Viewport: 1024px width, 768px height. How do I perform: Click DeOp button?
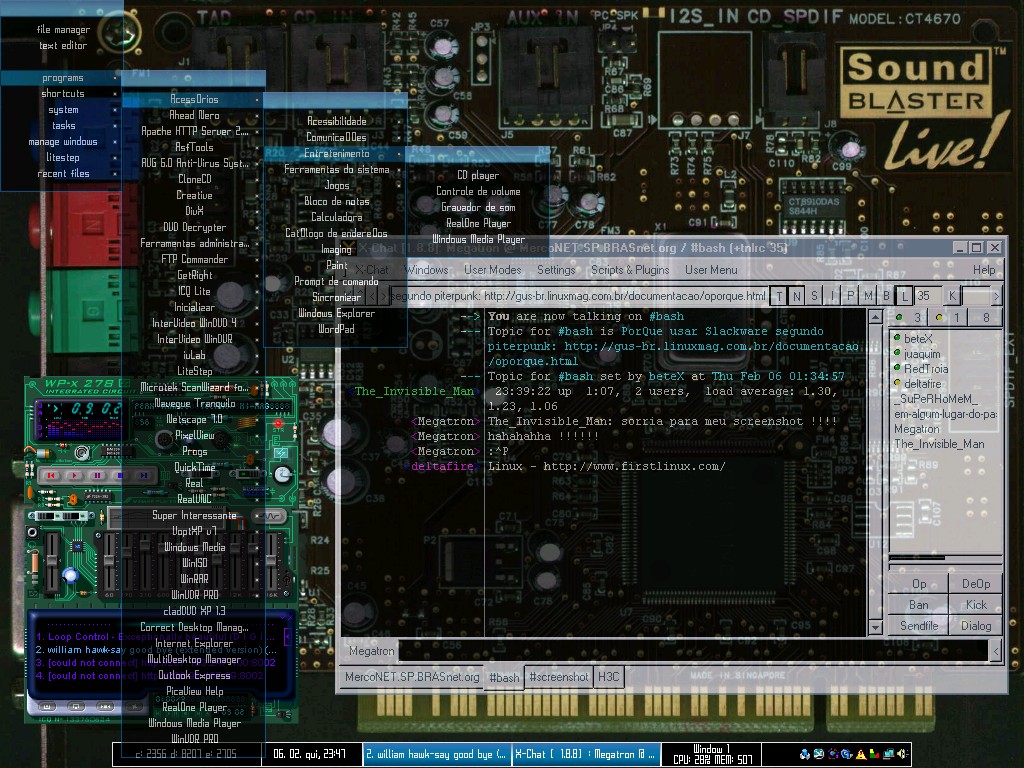pos(976,584)
